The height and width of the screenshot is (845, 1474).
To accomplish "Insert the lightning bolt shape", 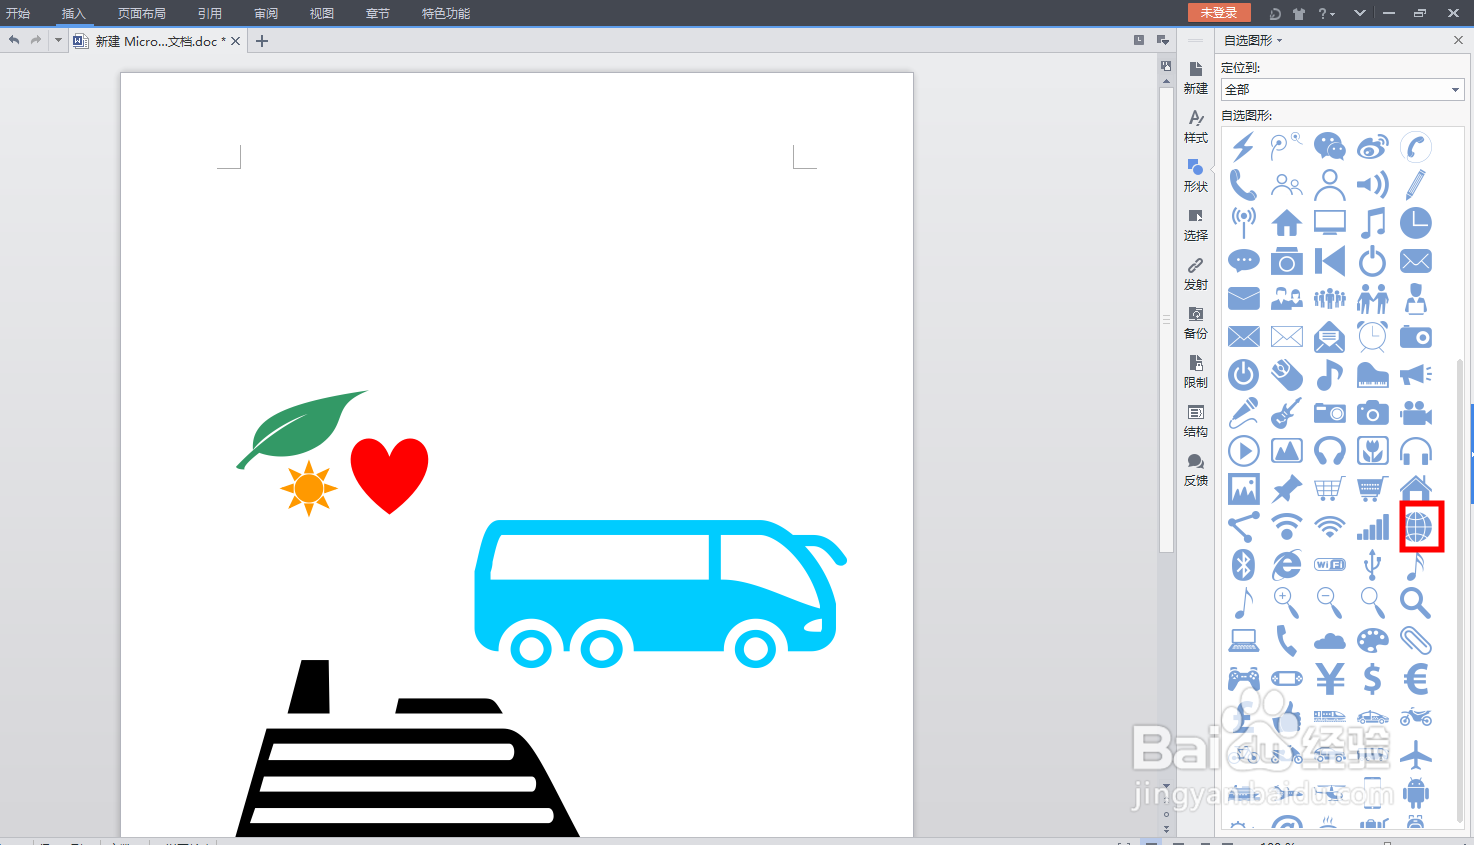I will (1243, 147).
